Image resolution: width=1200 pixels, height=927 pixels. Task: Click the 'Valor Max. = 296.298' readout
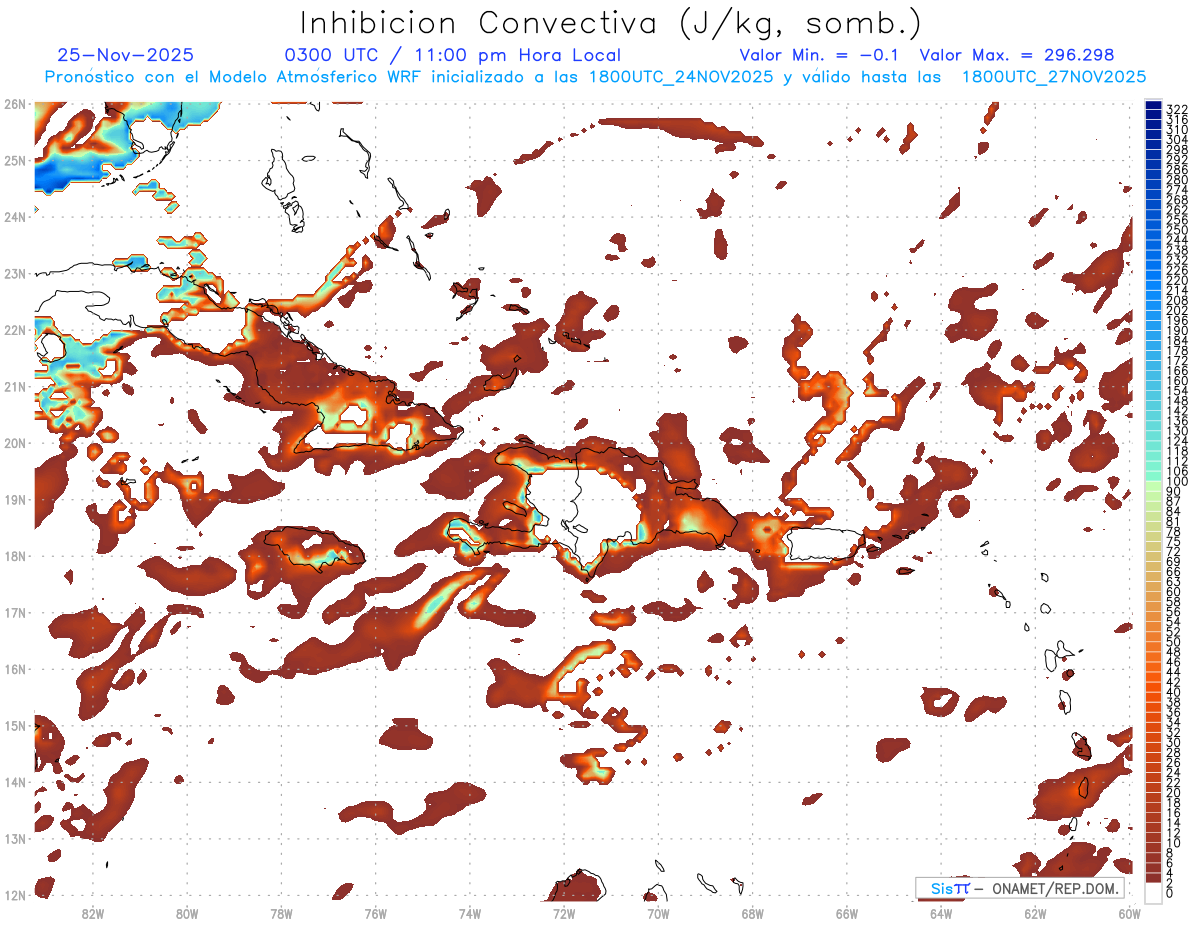(x=1017, y=56)
